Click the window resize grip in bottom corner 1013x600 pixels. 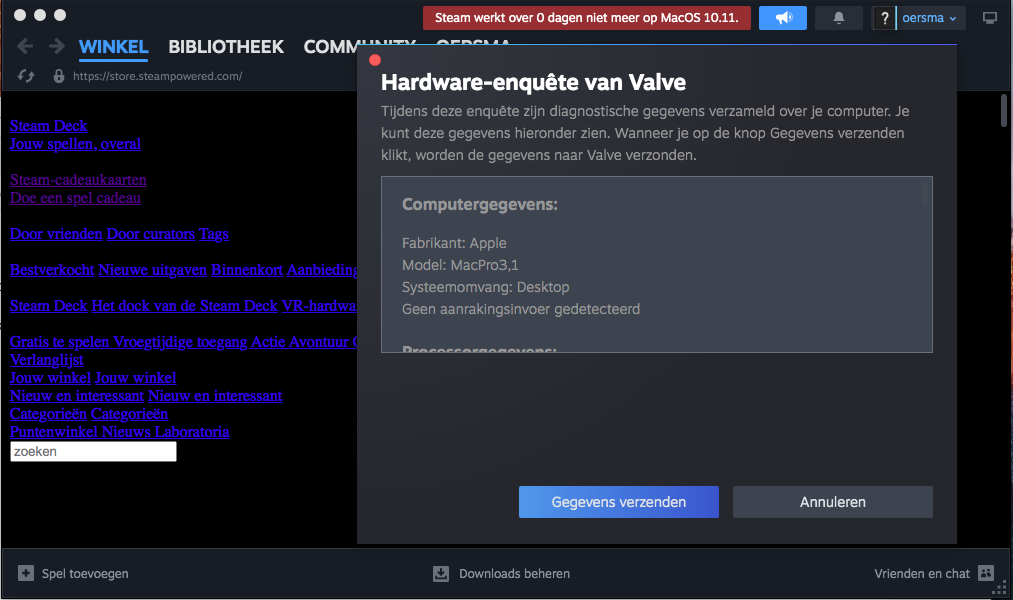point(1001,588)
